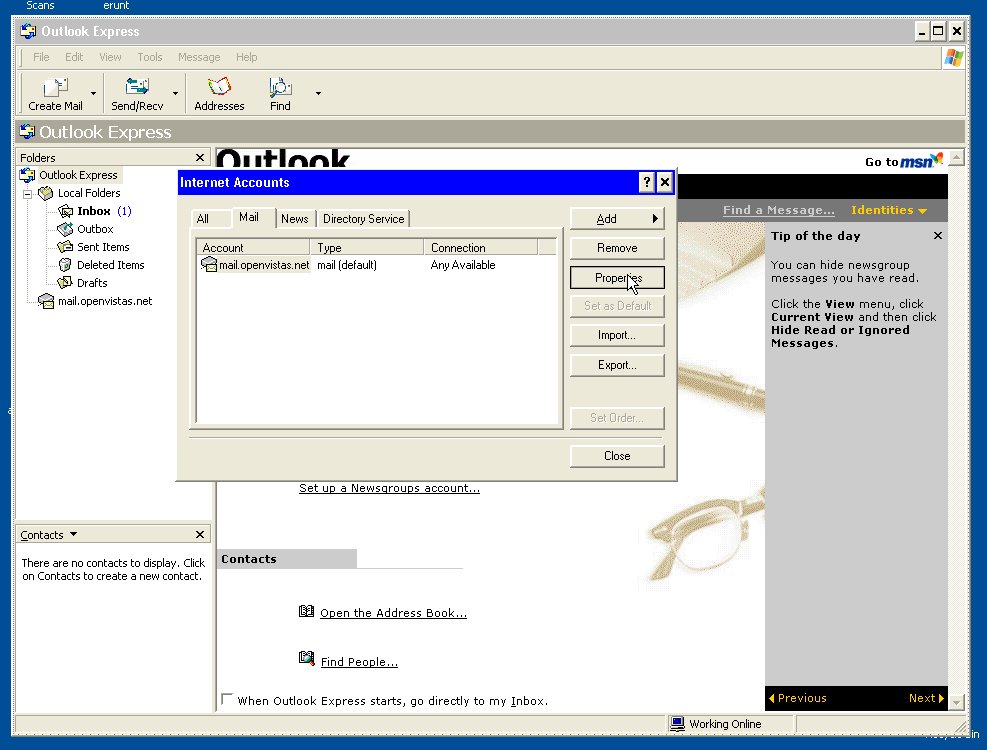Click the Working Online status bar icon
987x750 pixels.
click(677, 724)
